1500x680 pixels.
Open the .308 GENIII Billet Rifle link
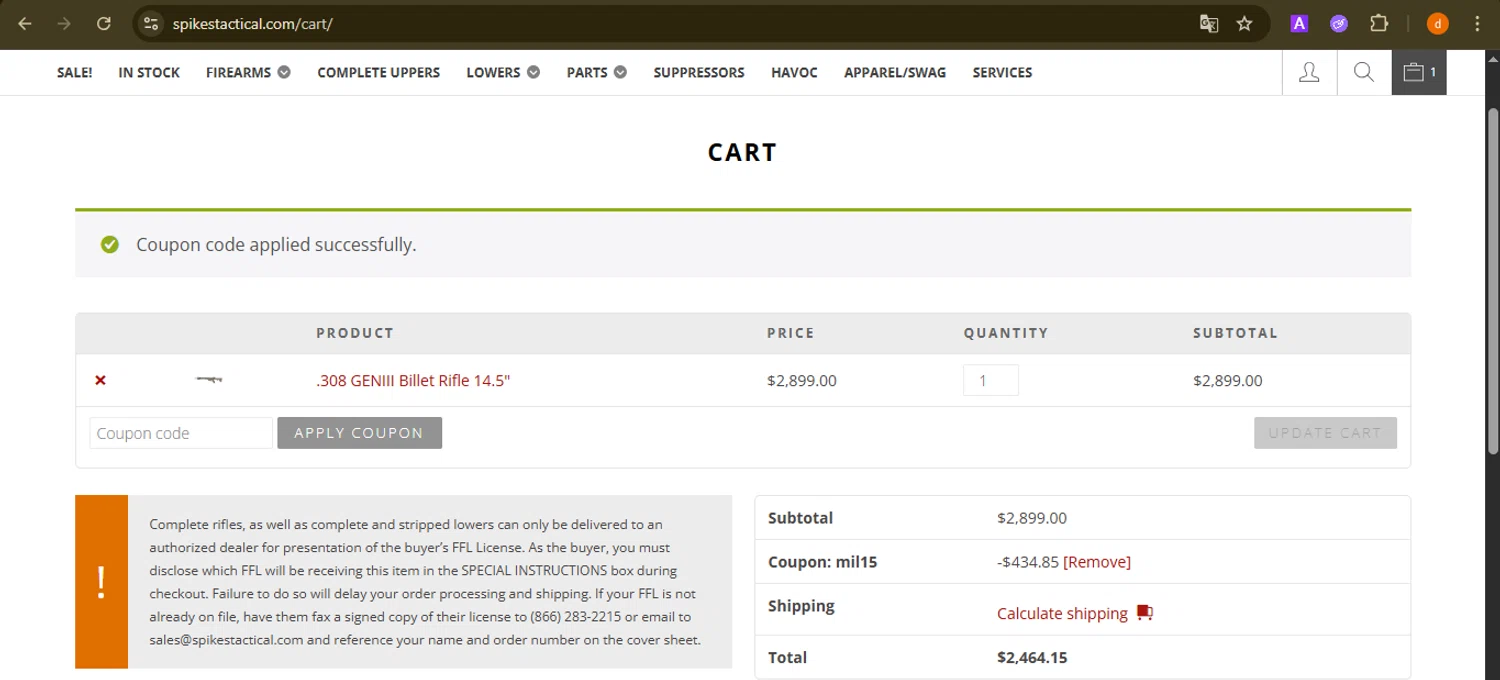coord(413,380)
